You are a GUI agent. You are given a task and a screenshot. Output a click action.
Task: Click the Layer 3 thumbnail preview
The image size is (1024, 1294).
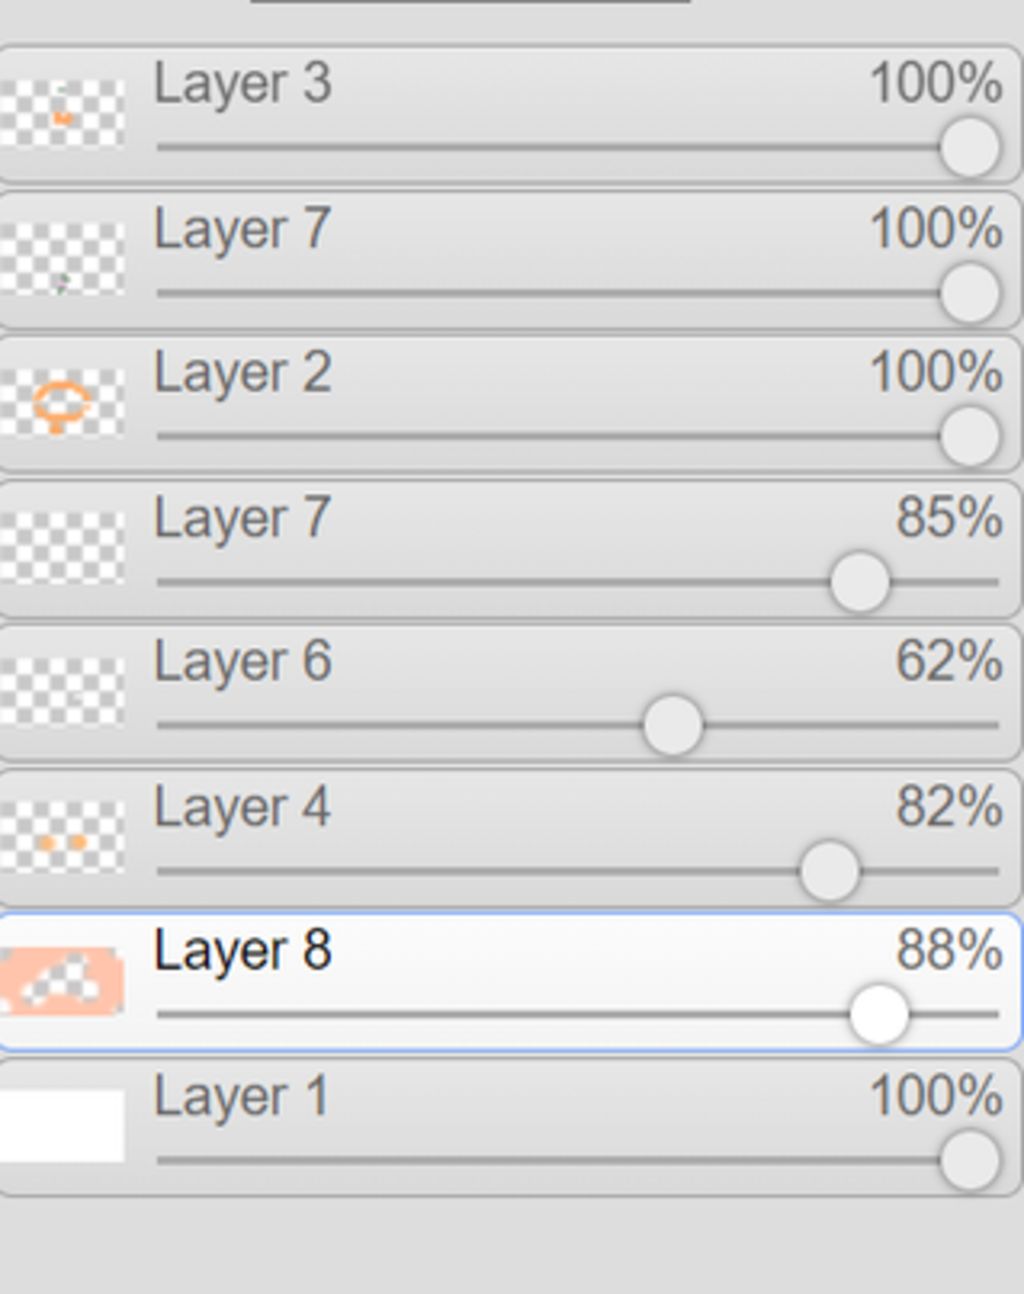[62, 113]
